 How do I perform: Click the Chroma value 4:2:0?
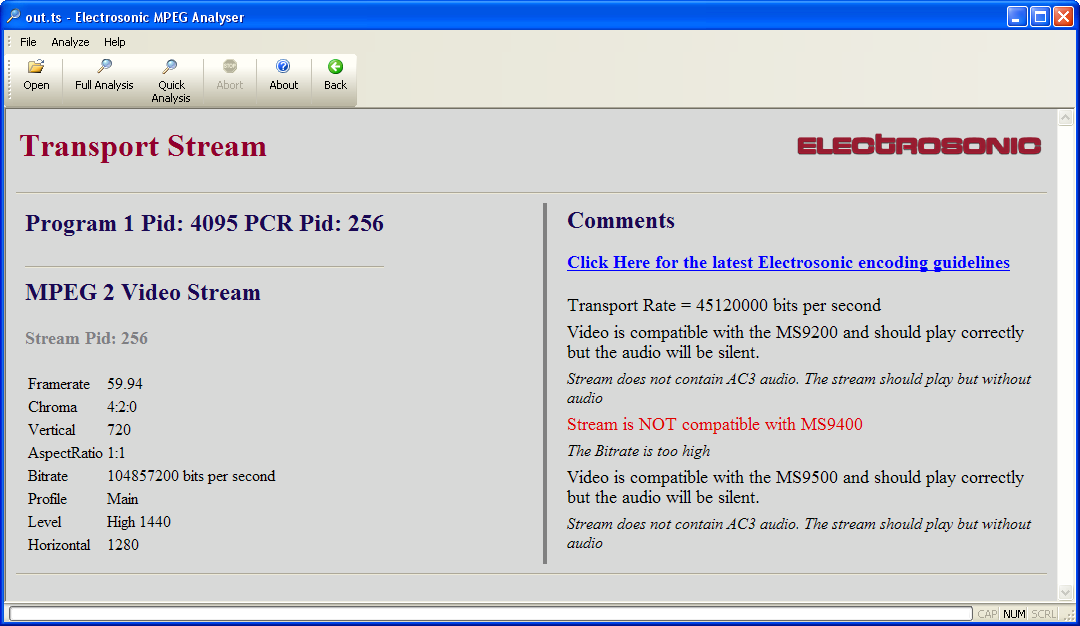point(122,407)
